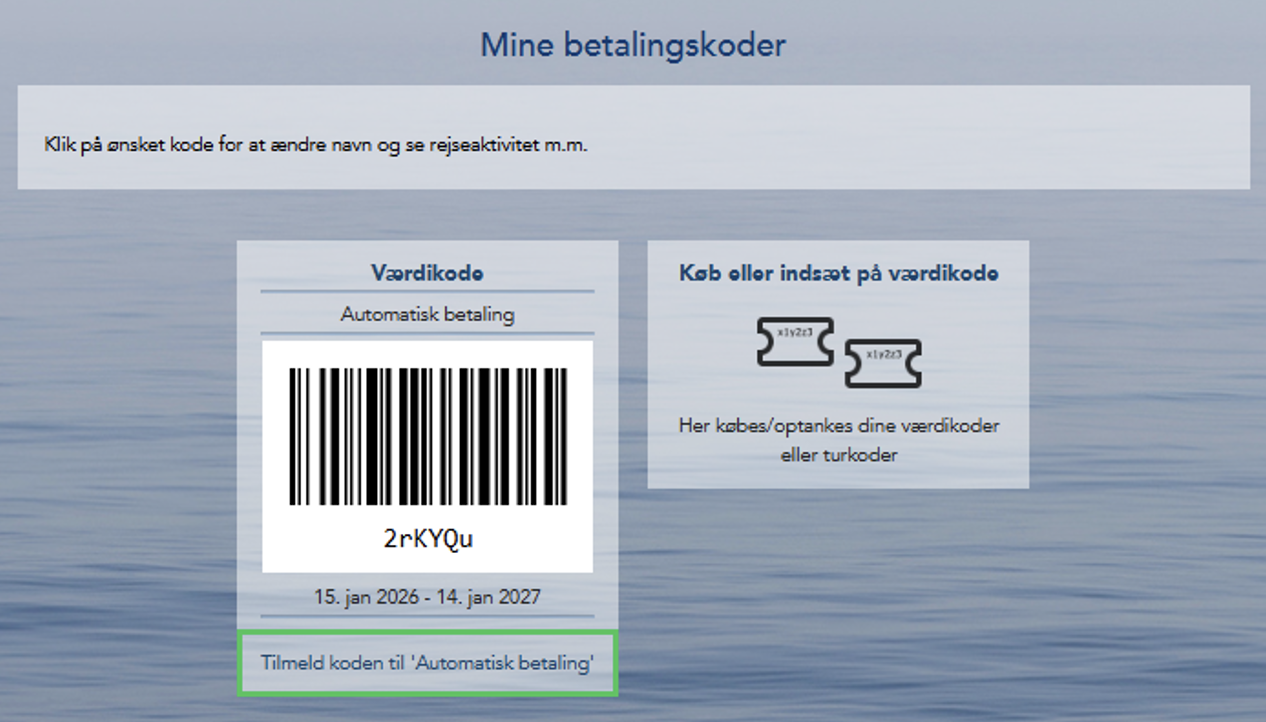Click the 'eller turkoder' text line
This screenshot has height=722, width=1266.
(x=838, y=455)
